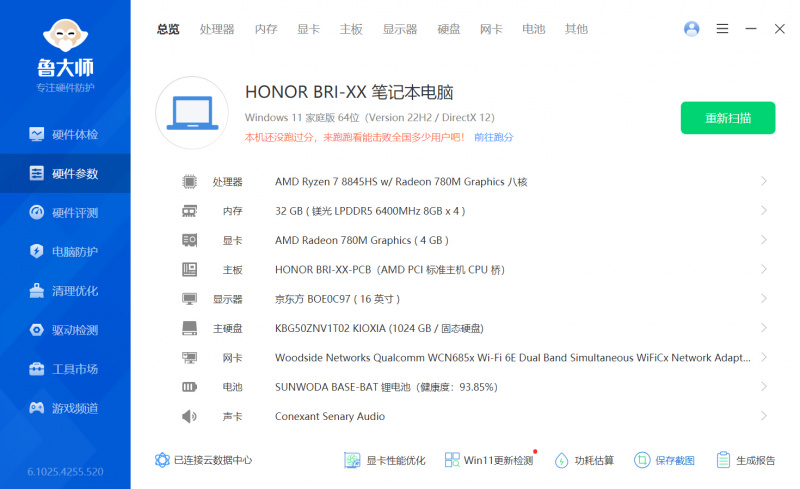Screen dimensions: 800x489
Task: Open the hamburger main menu
Action: click(x=722, y=29)
